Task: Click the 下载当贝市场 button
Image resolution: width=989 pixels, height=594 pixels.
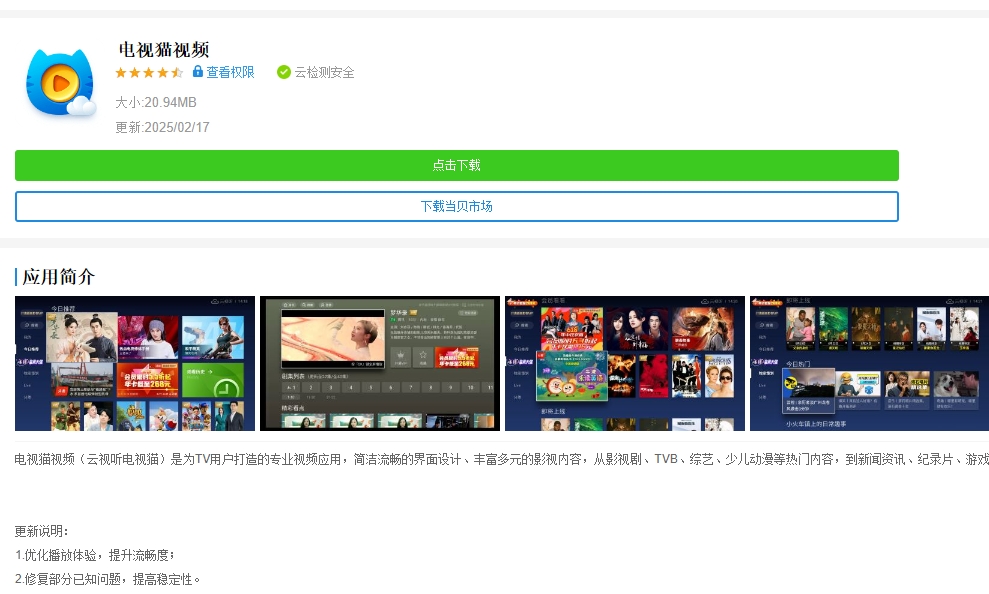Action: coord(456,206)
